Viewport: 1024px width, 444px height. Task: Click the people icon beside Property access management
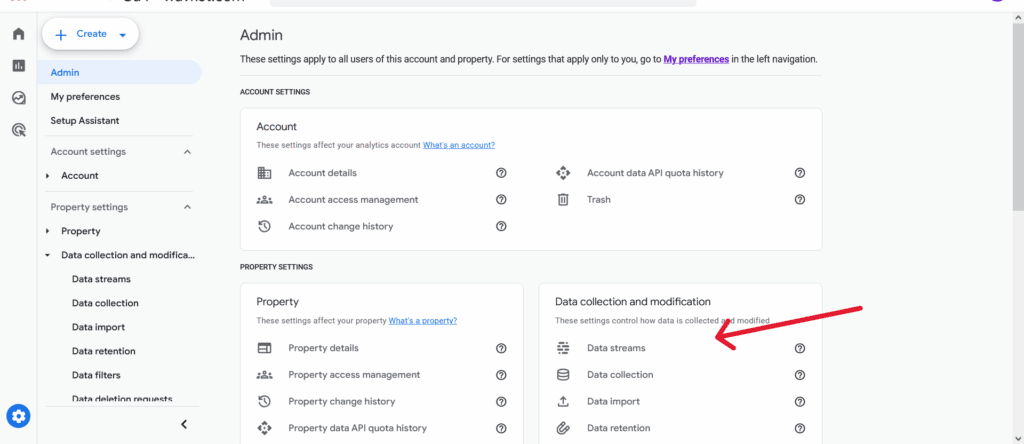coord(264,375)
